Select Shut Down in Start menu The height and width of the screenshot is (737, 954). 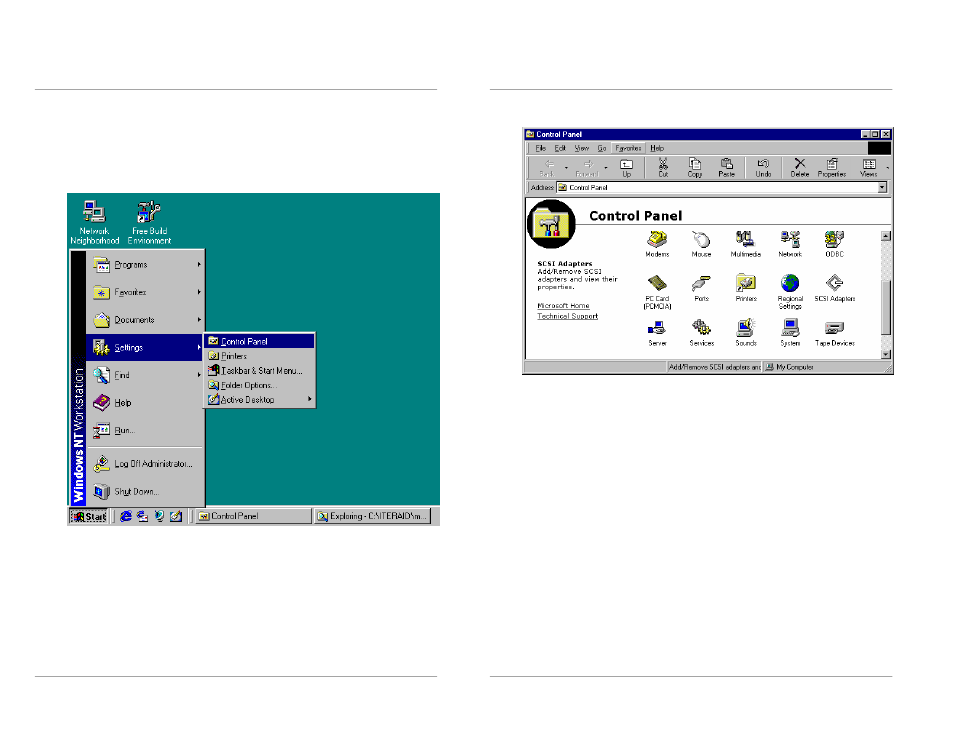[x=145, y=491]
